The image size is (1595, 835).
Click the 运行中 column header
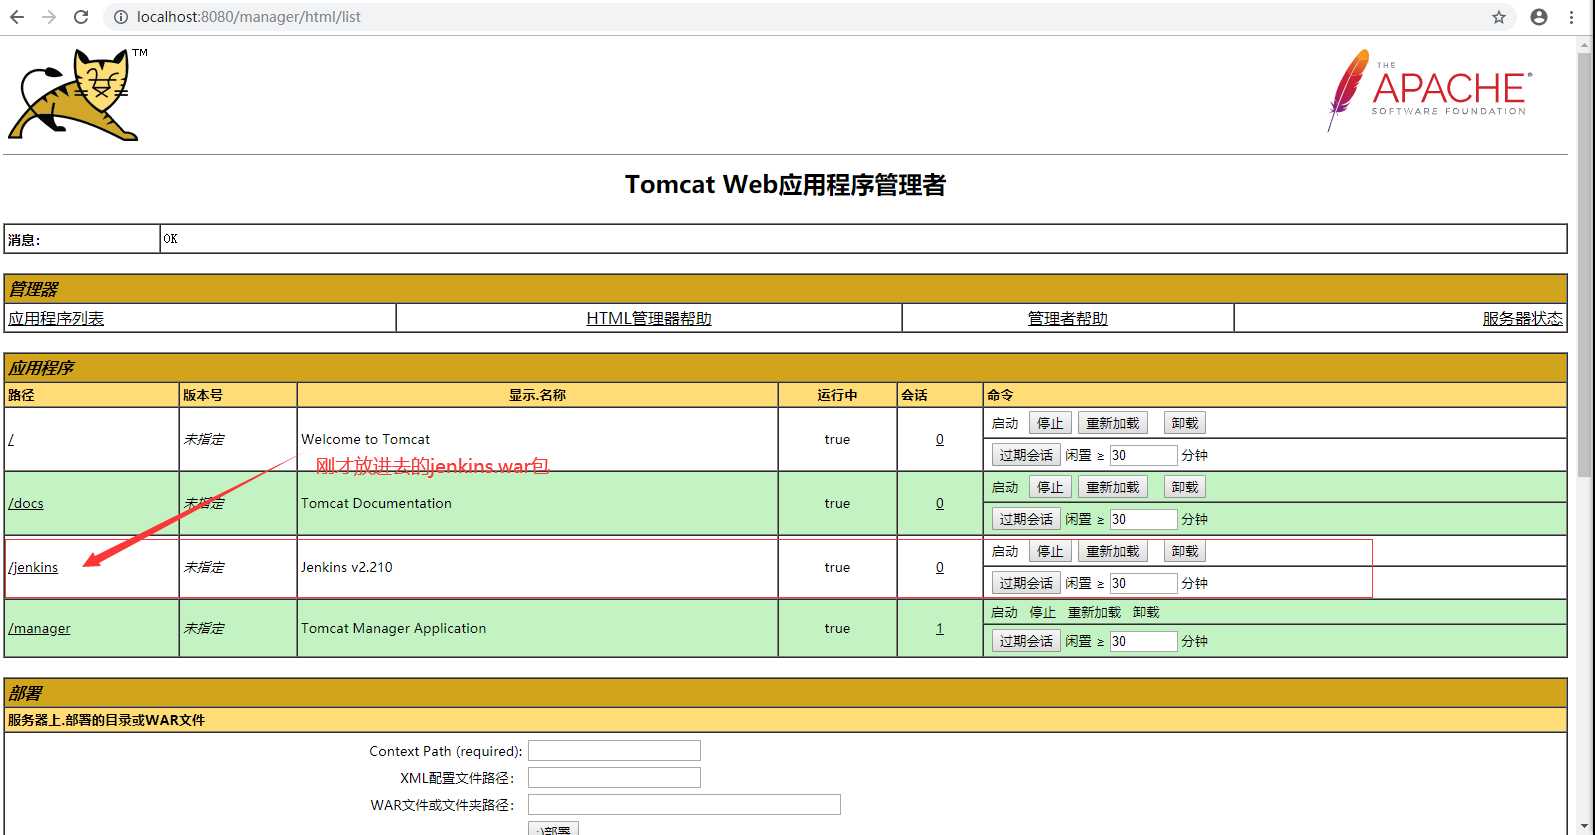click(837, 395)
